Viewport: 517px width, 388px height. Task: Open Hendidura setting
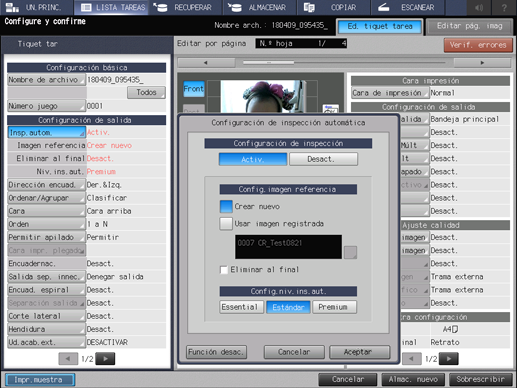point(46,329)
